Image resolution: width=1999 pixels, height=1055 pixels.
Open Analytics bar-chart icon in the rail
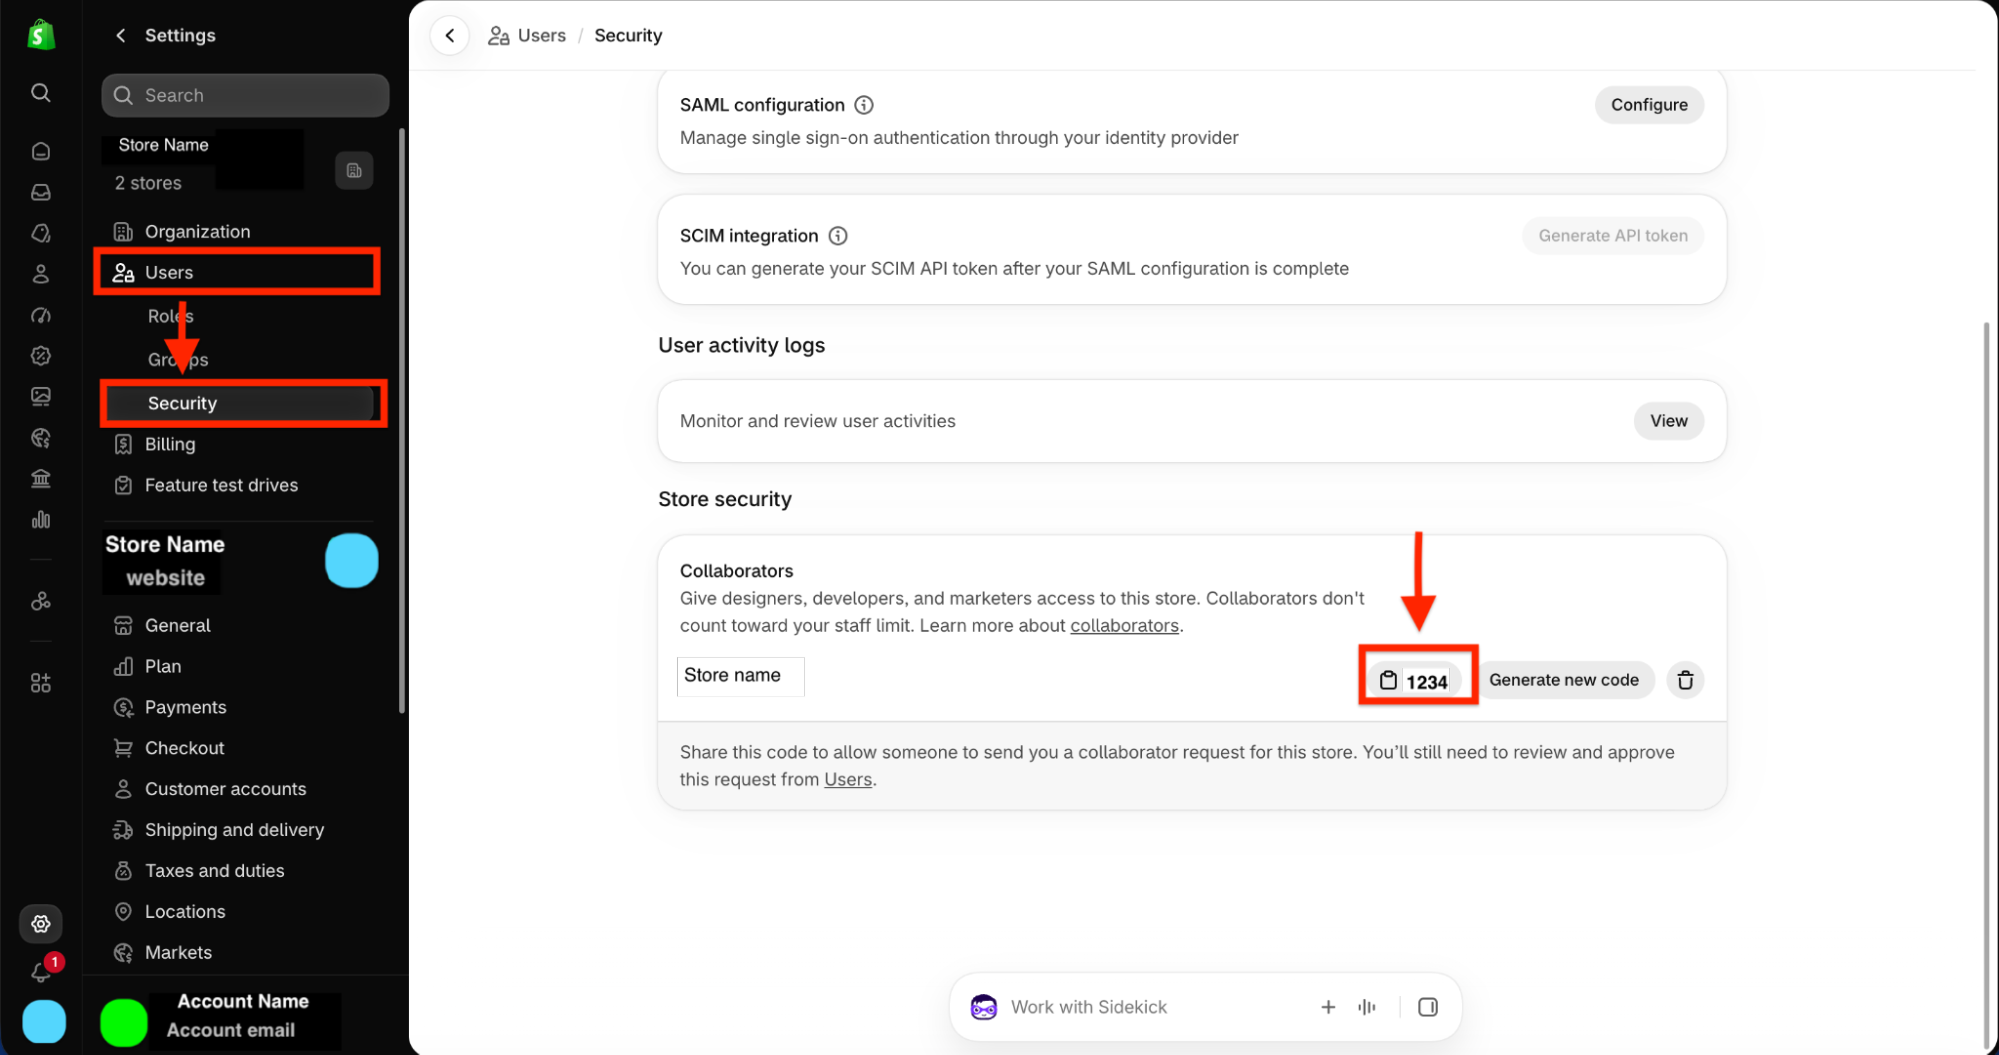[41, 520]
